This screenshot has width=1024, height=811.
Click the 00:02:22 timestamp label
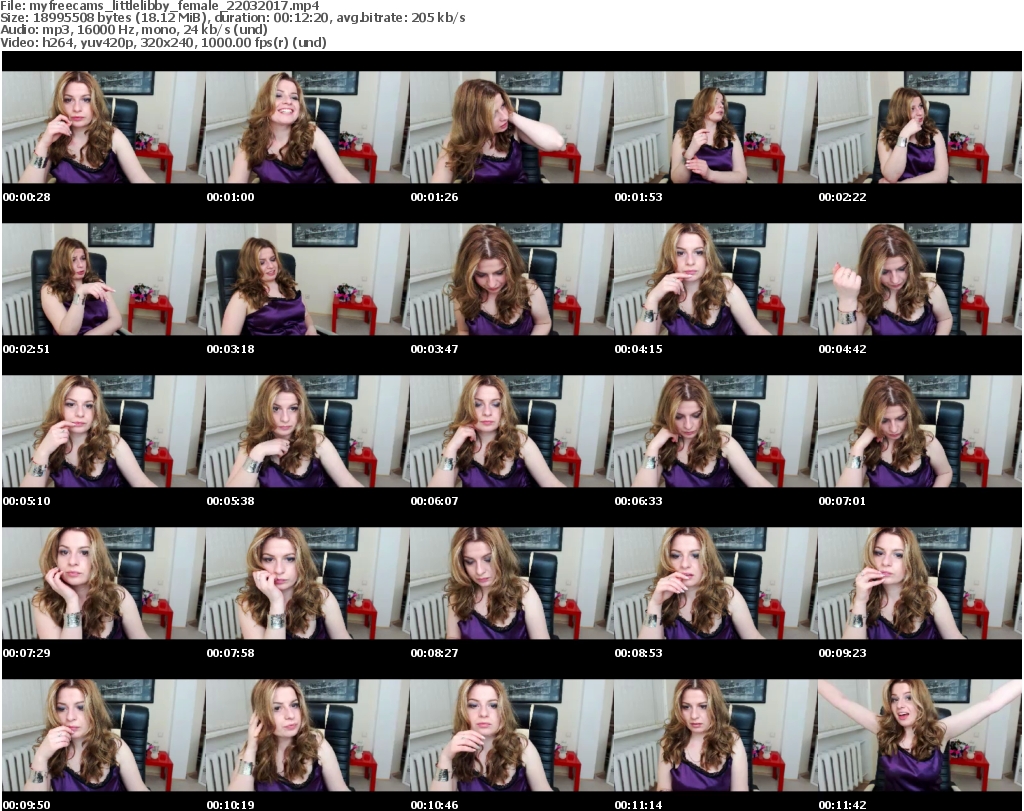[842, 197]
